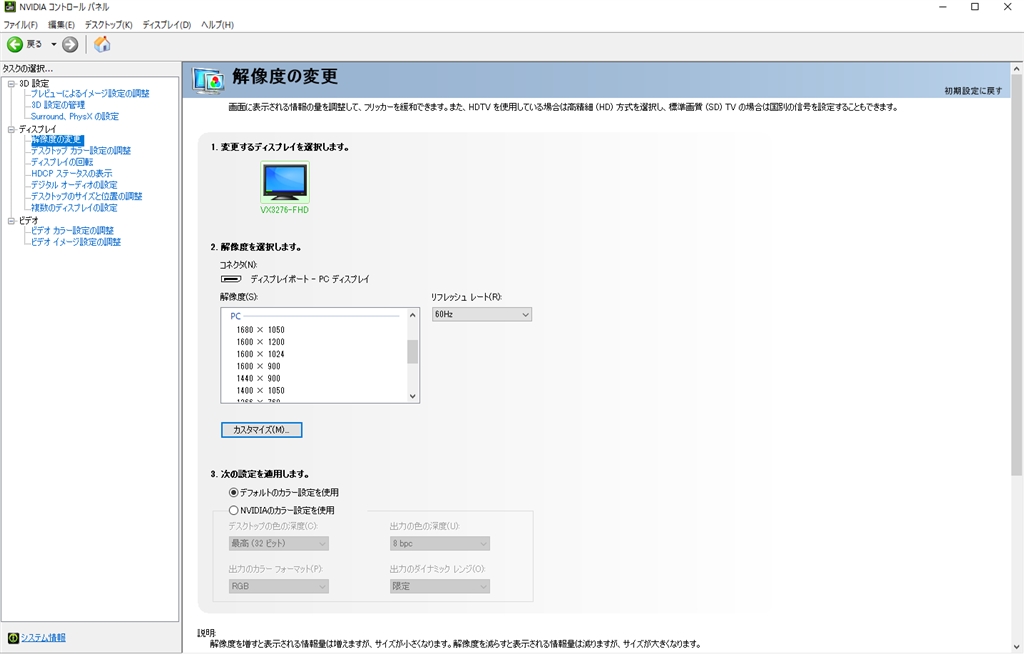This screenshot has height=654, width=1024.
Task: Open the ディスプレイ(D) menu
Action: [167, 25]
